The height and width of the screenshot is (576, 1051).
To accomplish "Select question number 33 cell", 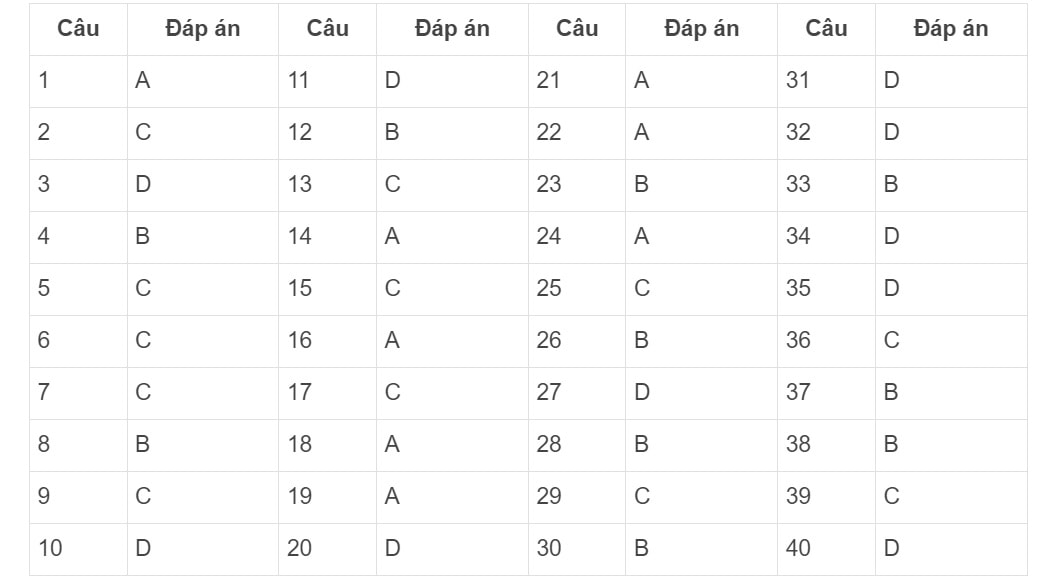I will click(x=826, y=185).
